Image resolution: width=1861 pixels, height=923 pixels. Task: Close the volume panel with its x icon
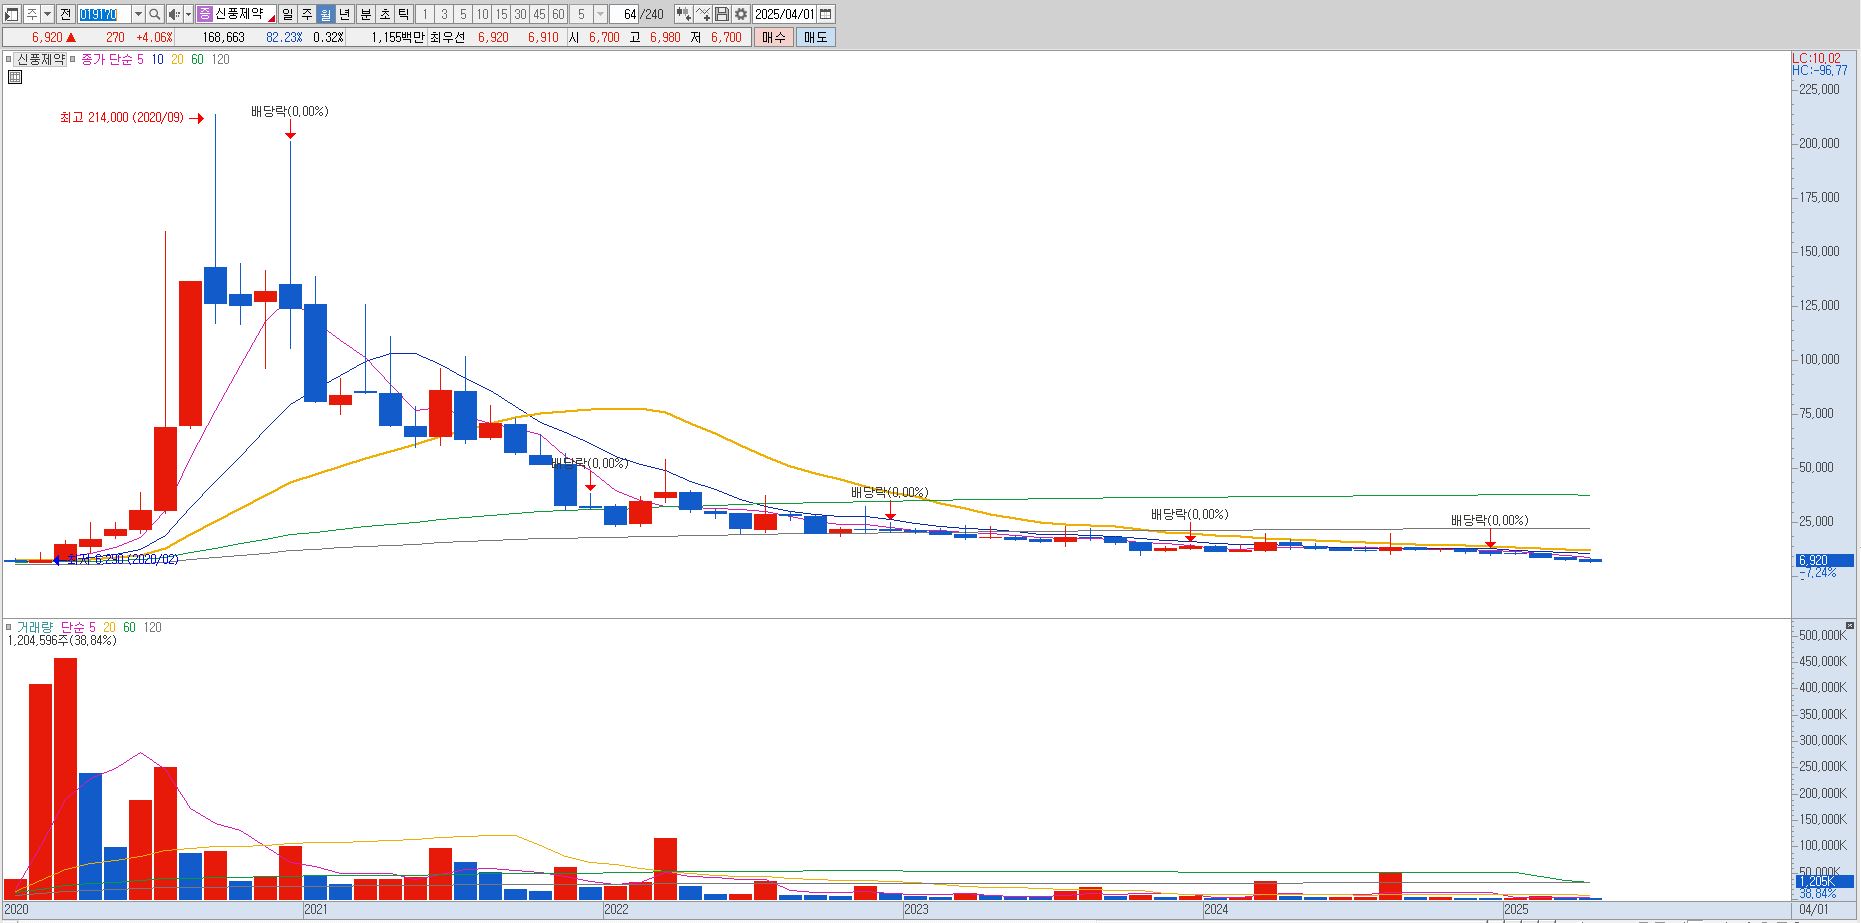tap(1850, 626)
